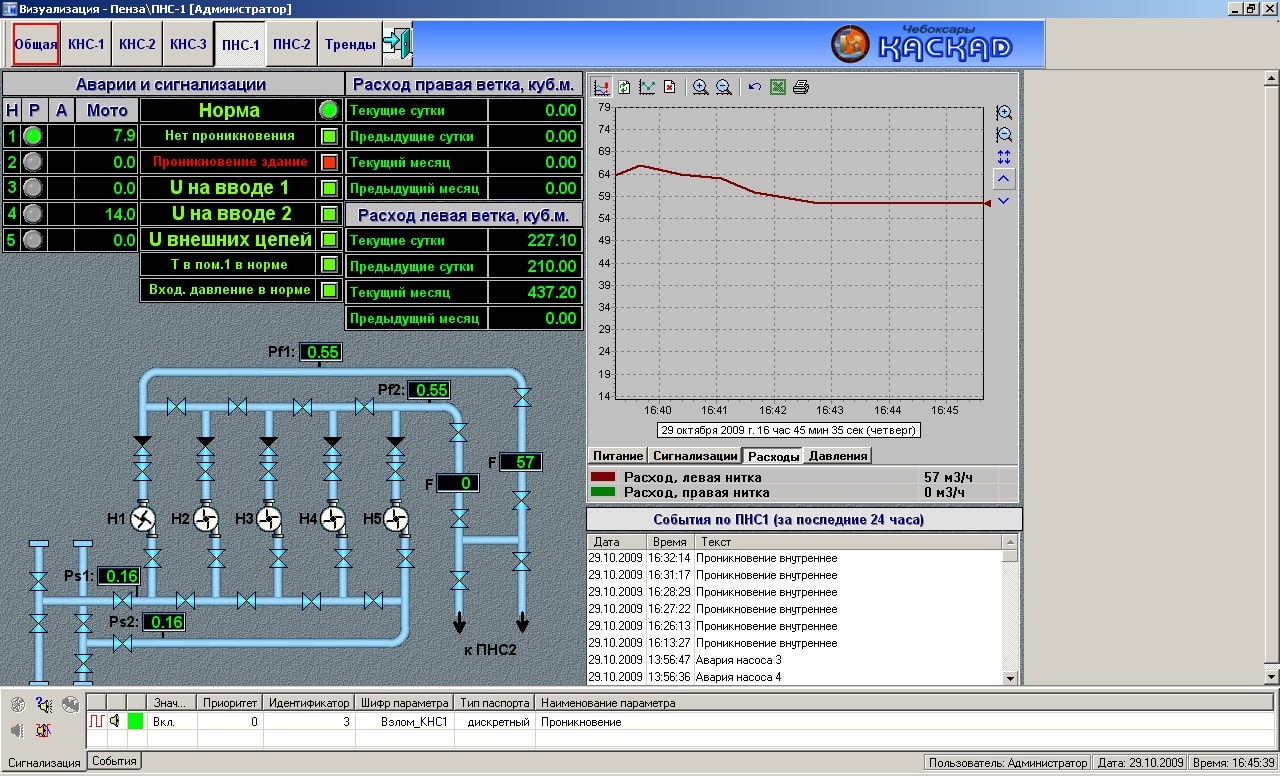Viewport: 1280px width, 776px height.
Task: Click the U на вводе 2 indicator
Action: [x=329, y=214]
